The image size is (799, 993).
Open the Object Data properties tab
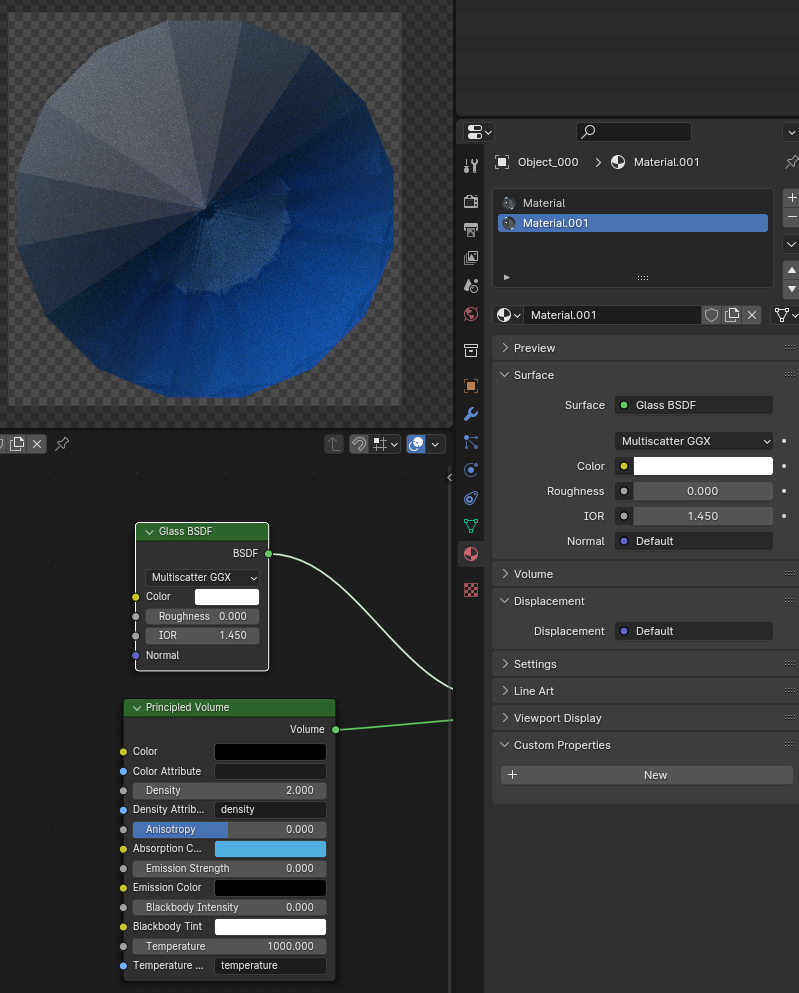pos(470,526)
